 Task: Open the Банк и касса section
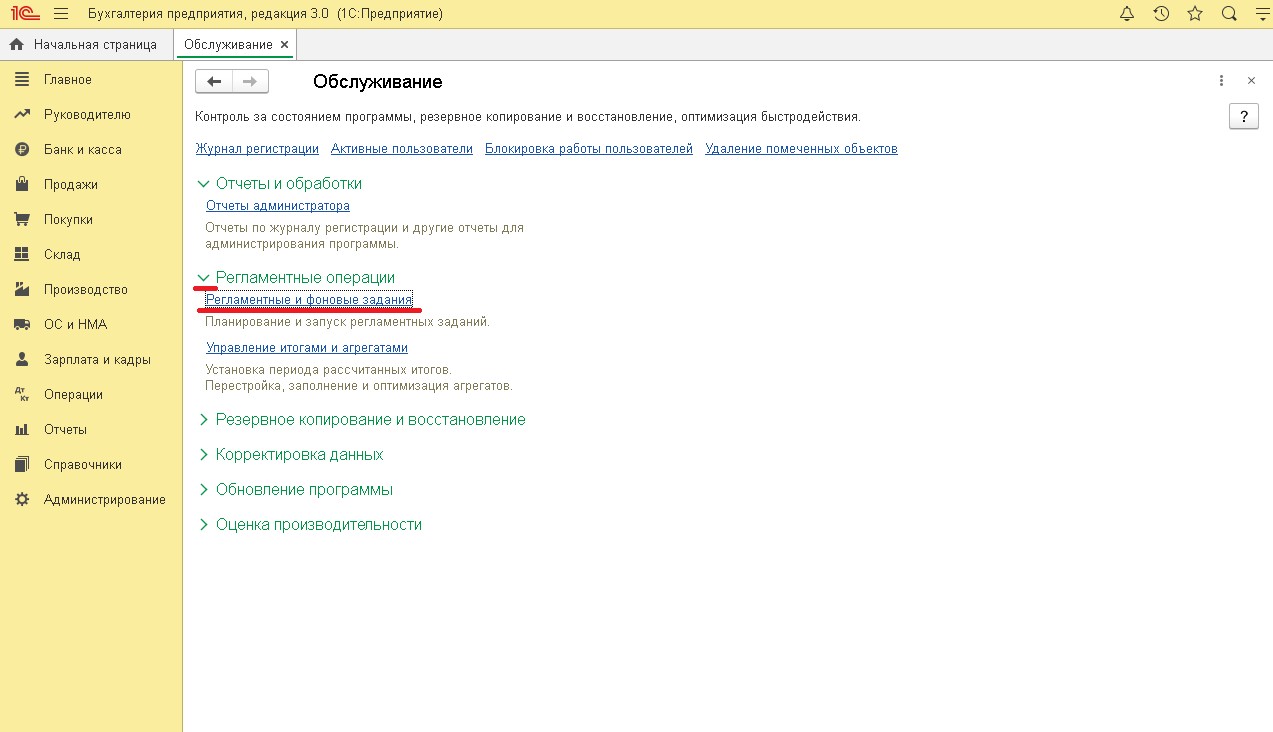[82, 150]
